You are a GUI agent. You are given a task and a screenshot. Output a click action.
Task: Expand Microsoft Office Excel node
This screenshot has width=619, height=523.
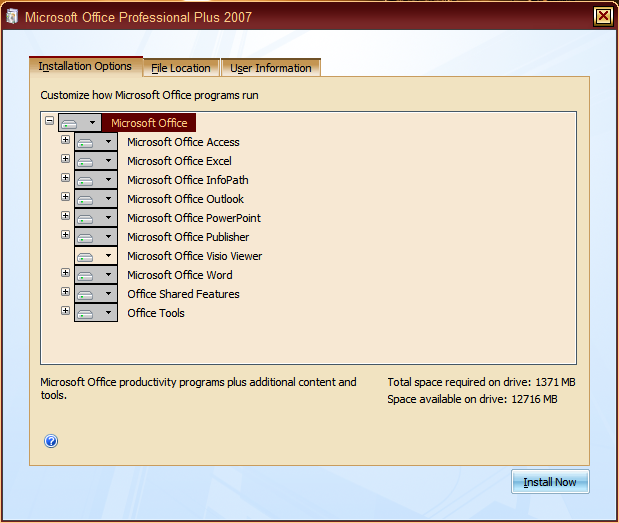coord(66,158)
